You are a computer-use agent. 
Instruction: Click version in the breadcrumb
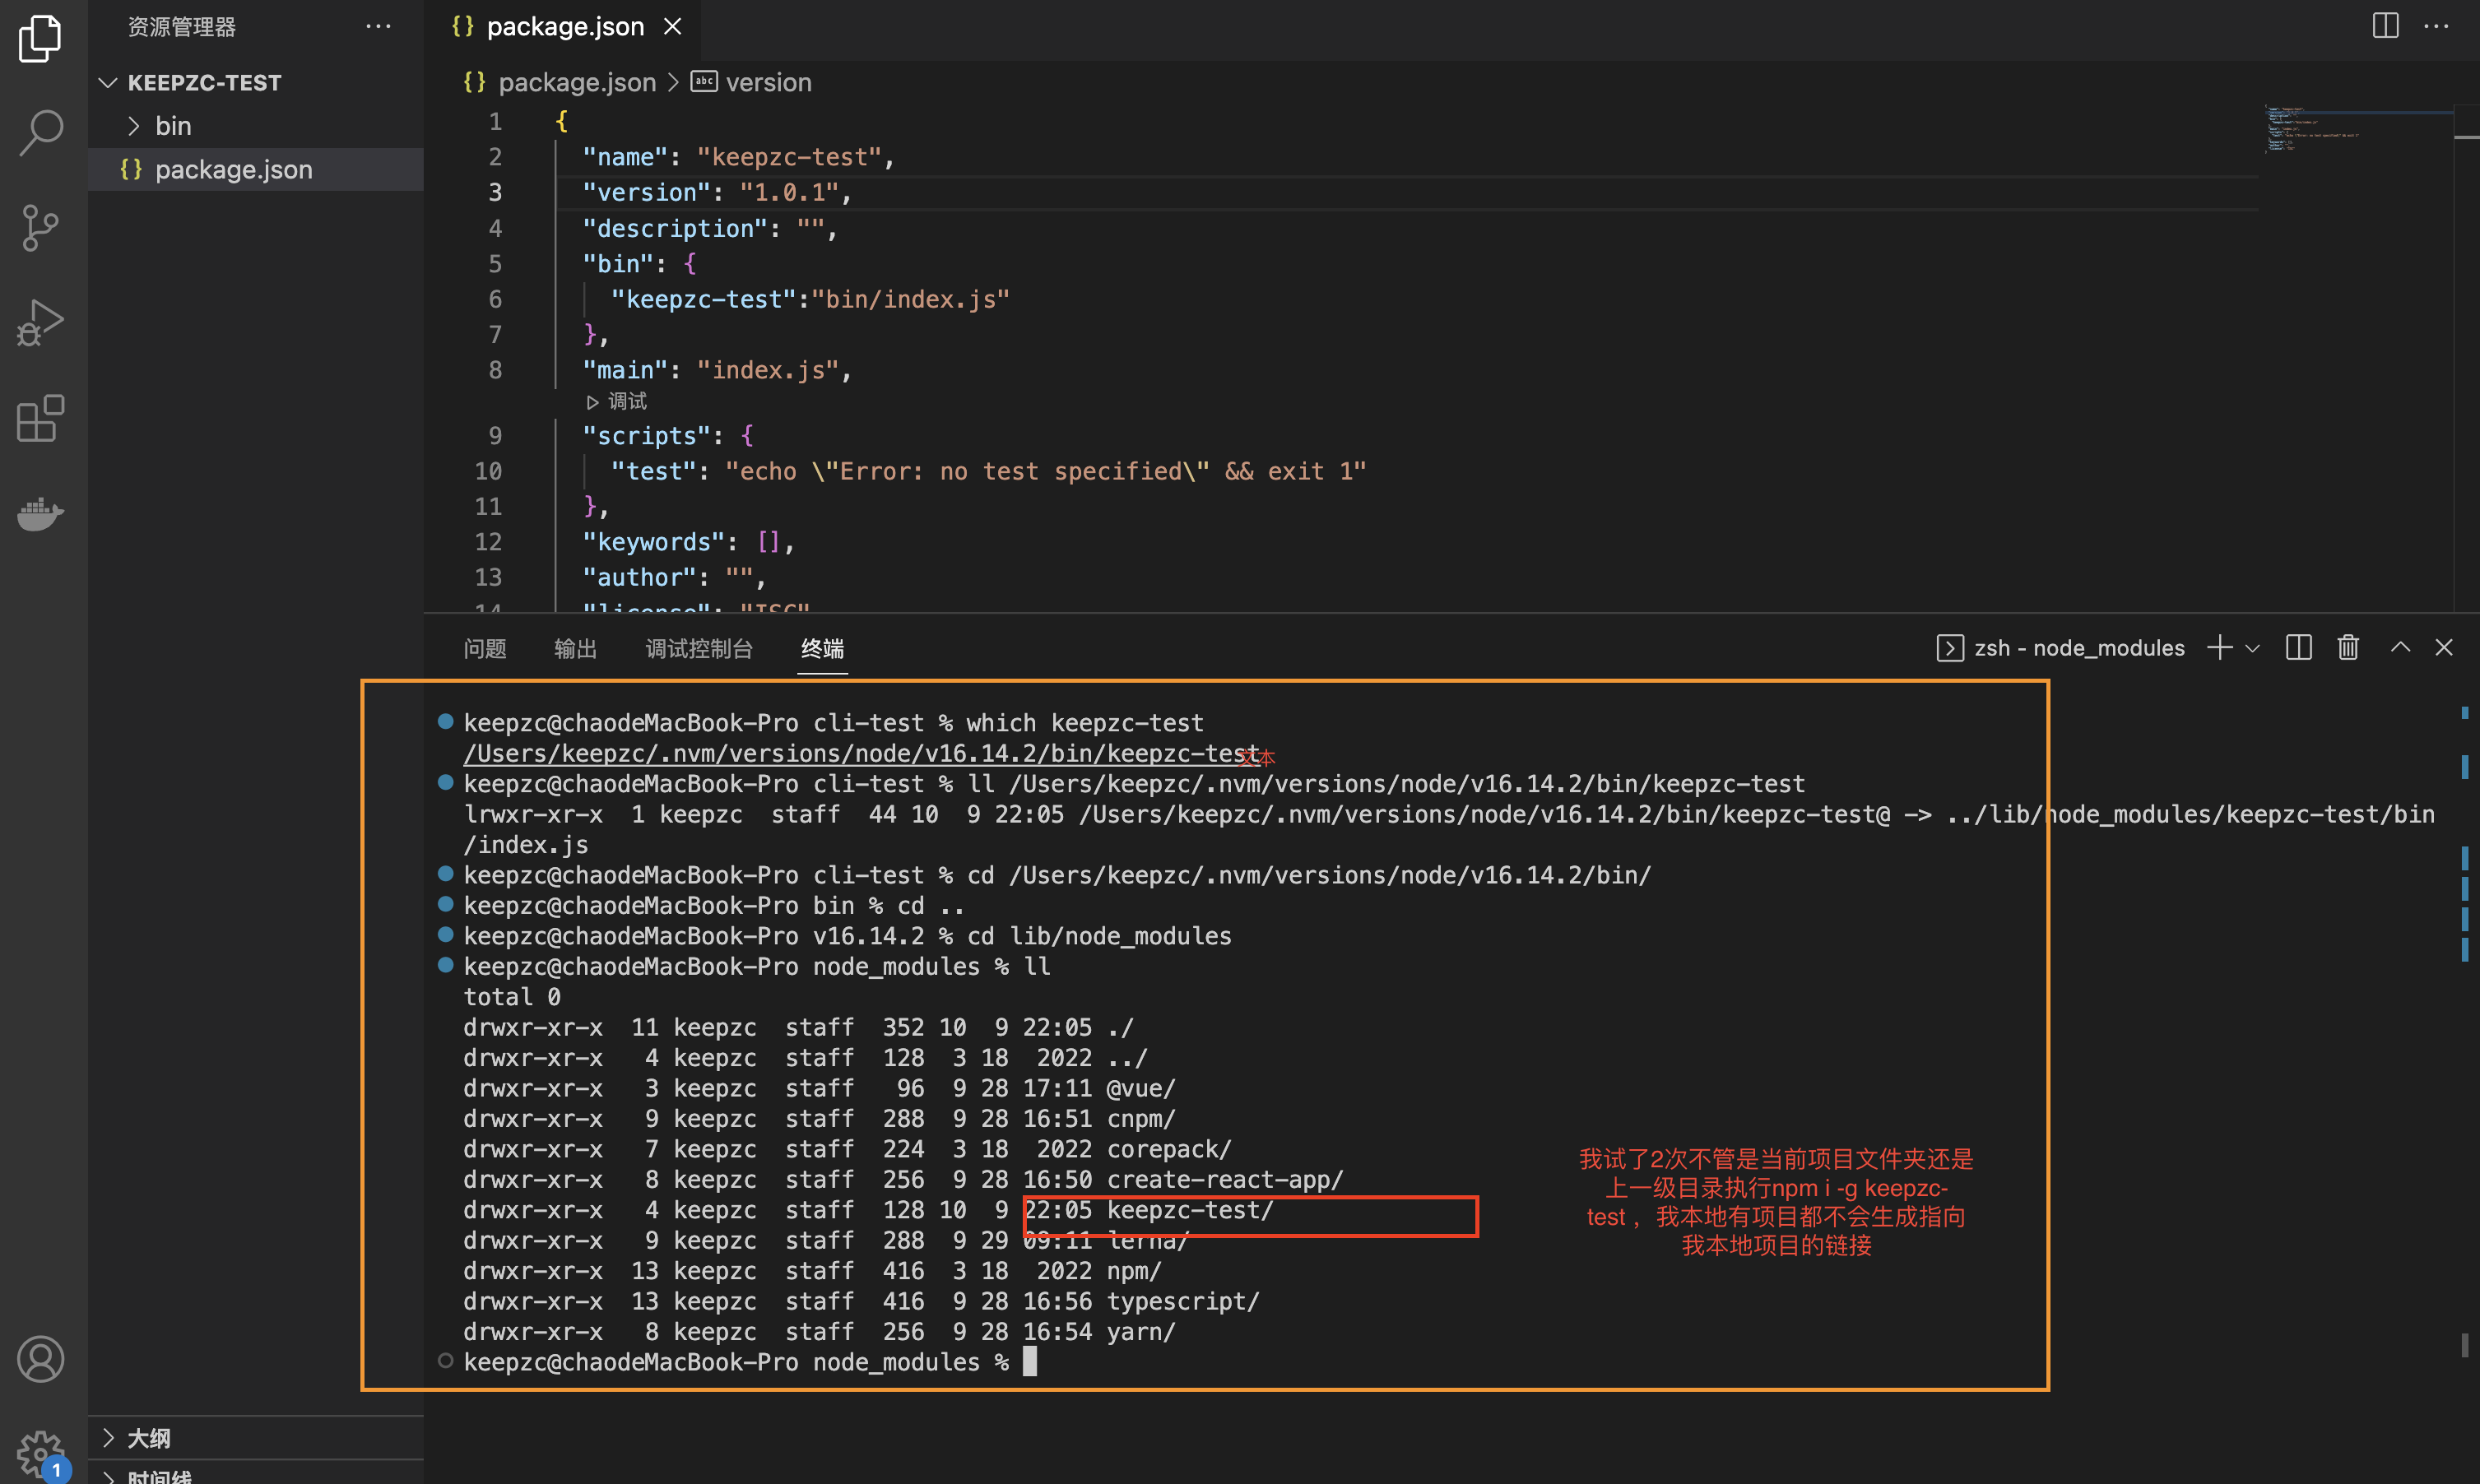point(768,83)
